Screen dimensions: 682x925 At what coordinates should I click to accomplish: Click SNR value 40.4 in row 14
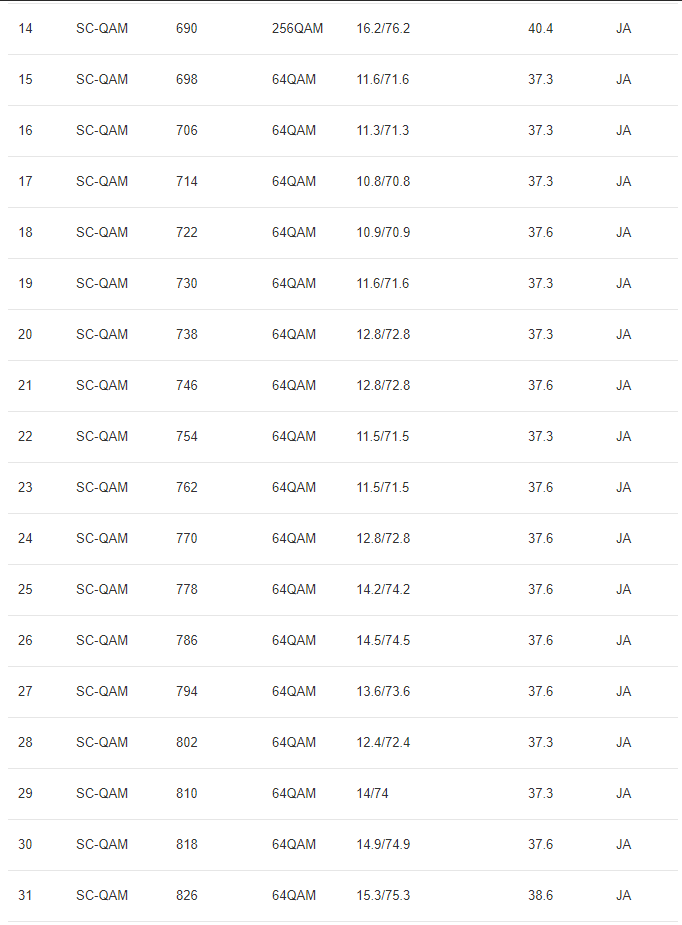[x=540, y=28]
